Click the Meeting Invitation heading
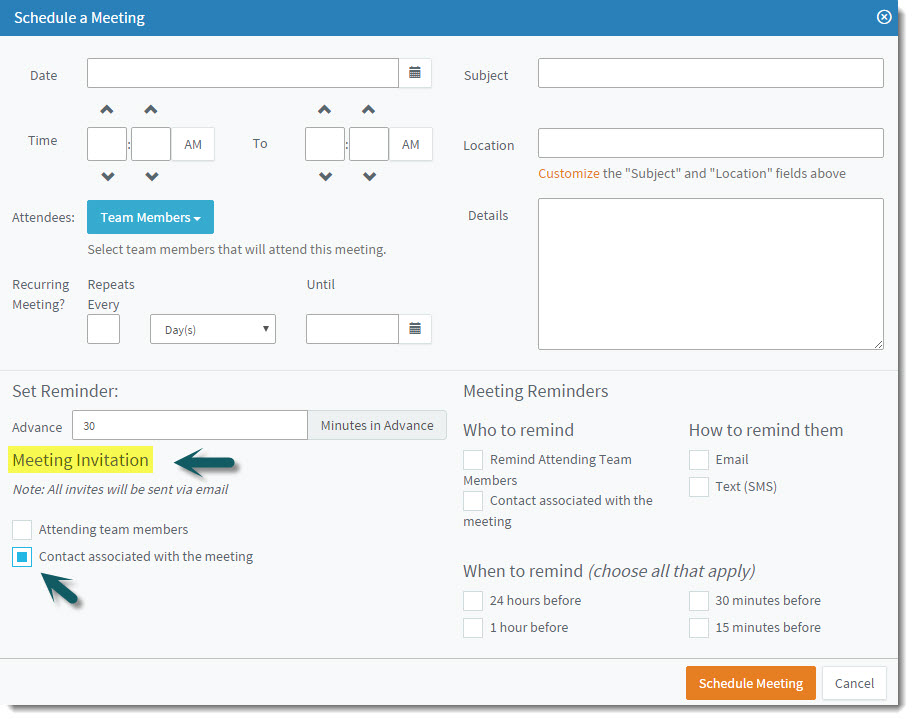Screen dimensions: 913x720 pos(80,460)
